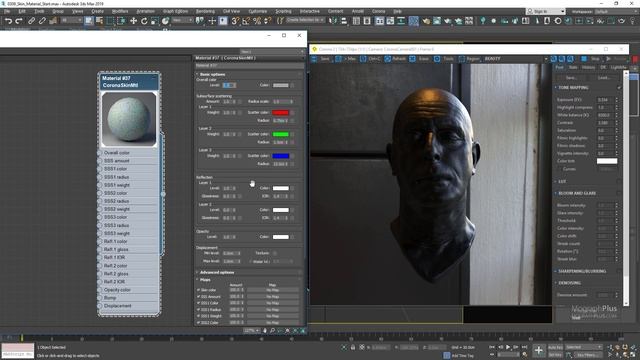640x360 pixels.
Task: Open the Edit menu
Action: point(22,11)
